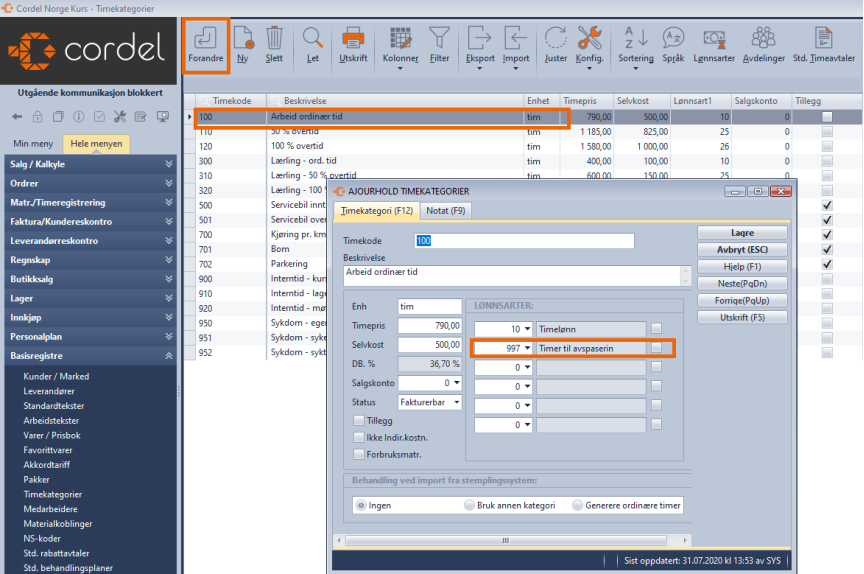864x574 pixels.
Task: Click the Juster refresh icon
Action: pyautogui.click(x=555, y=38)
